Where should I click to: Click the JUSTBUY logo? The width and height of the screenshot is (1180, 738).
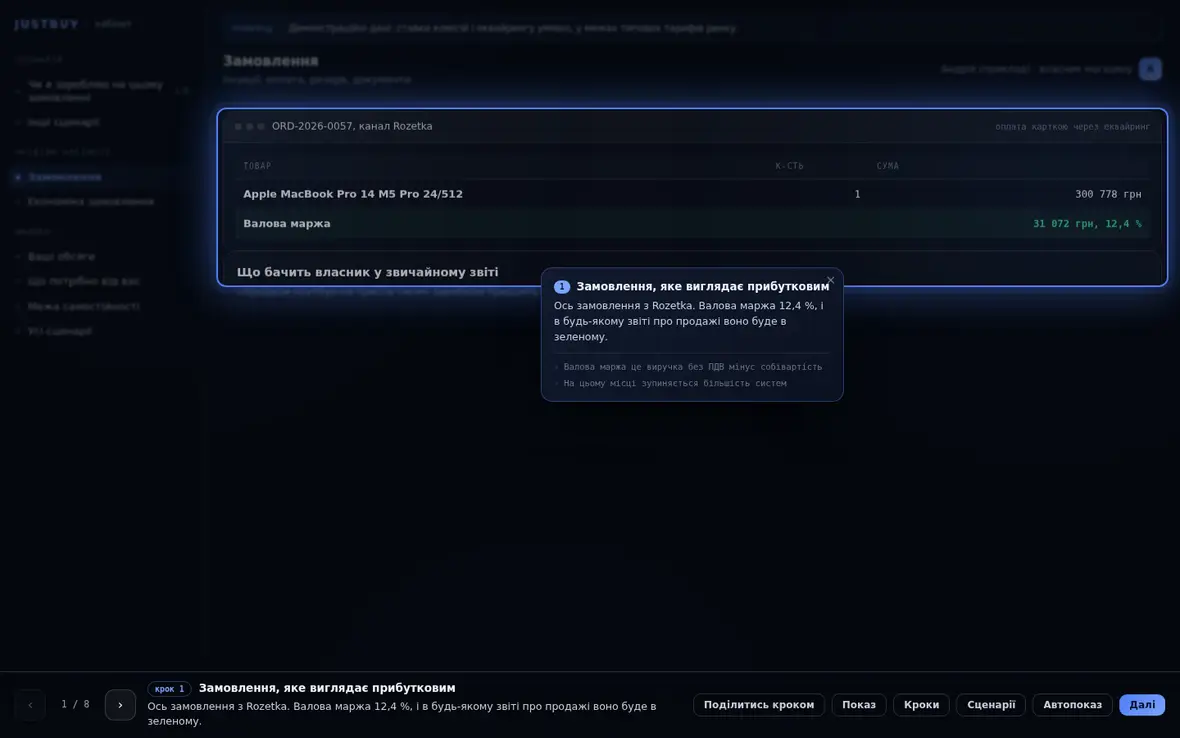coord(47,24)
